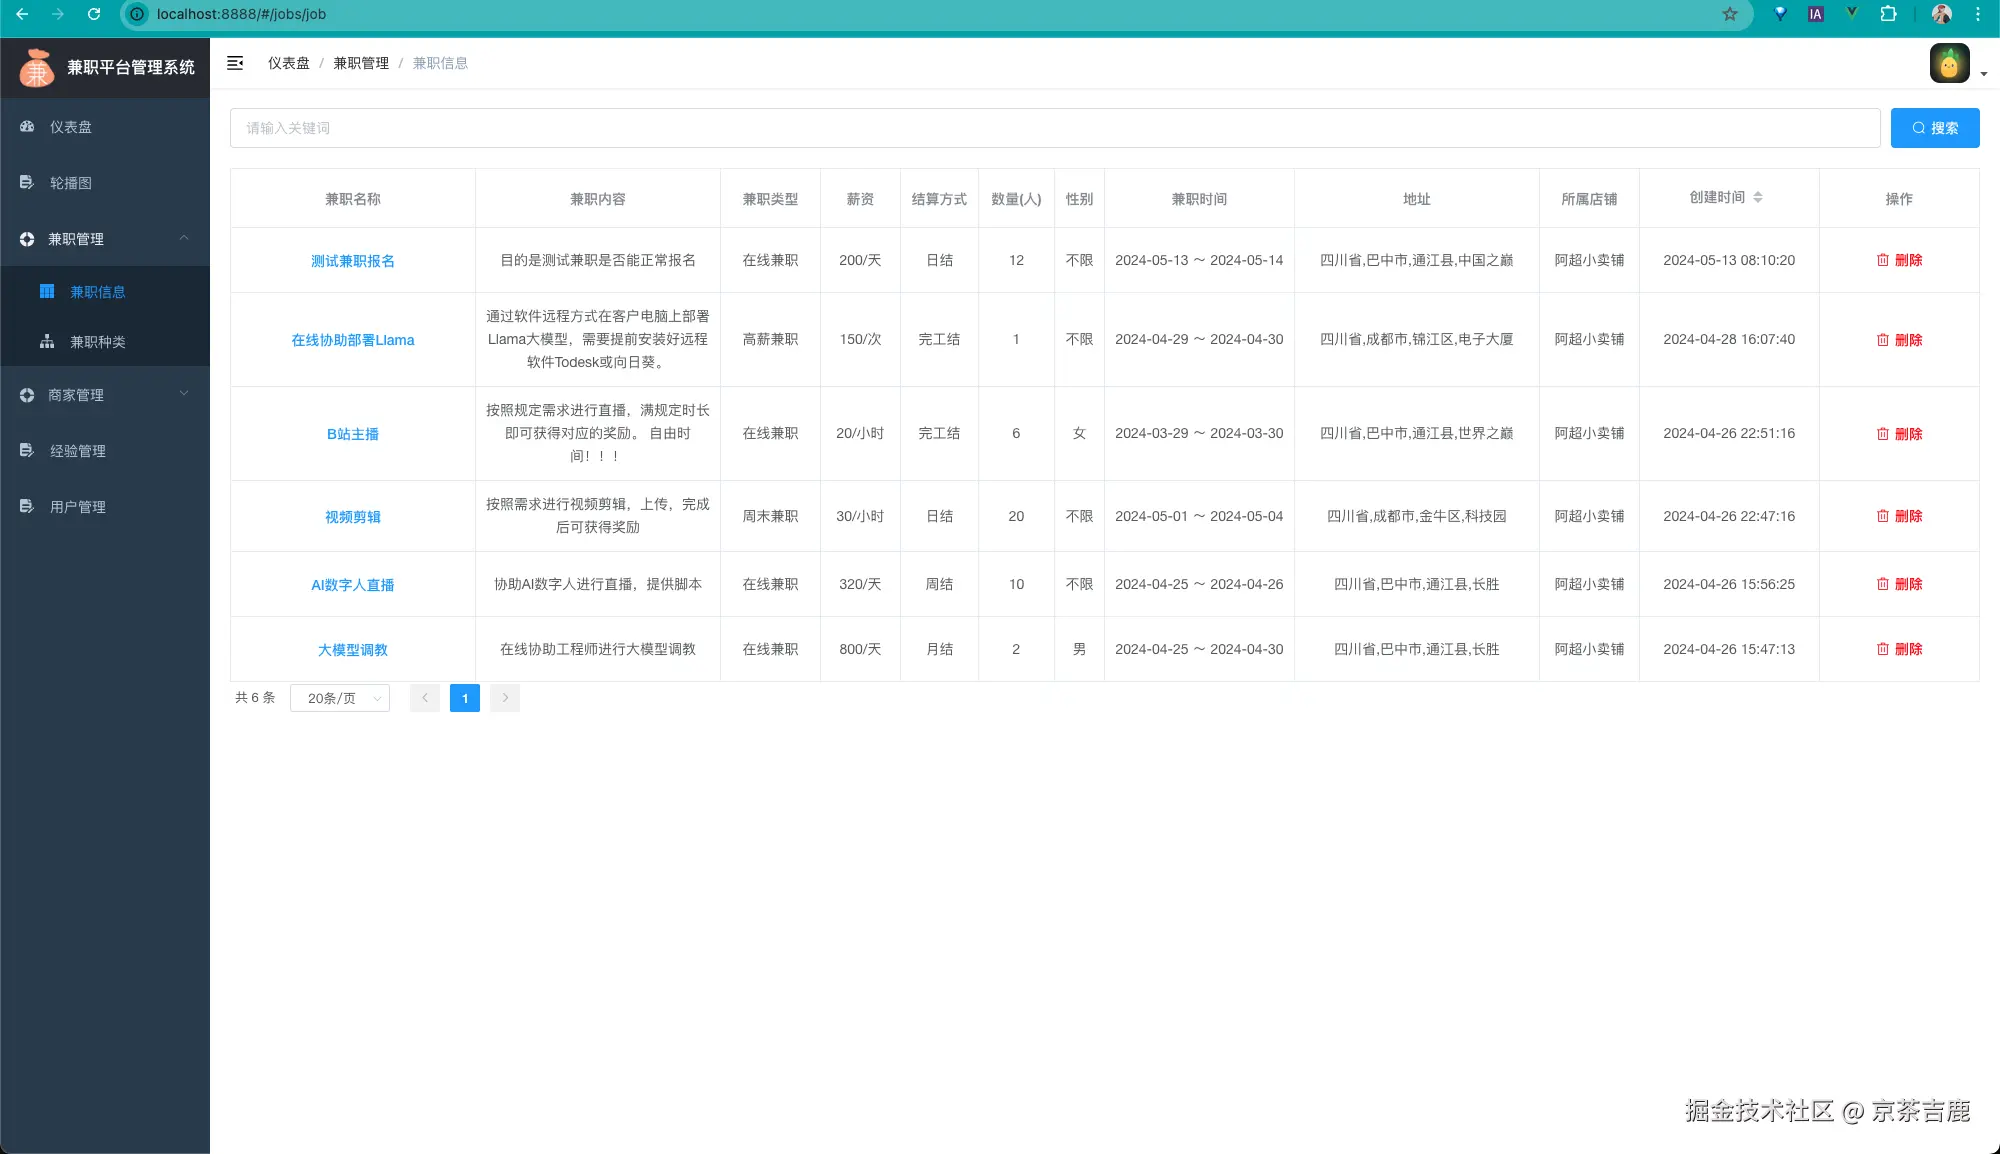Click the 轮播图 carousel sidebar icon
The width and height of the screenshot is (2000, 1154).
click(x=27, y=183)
